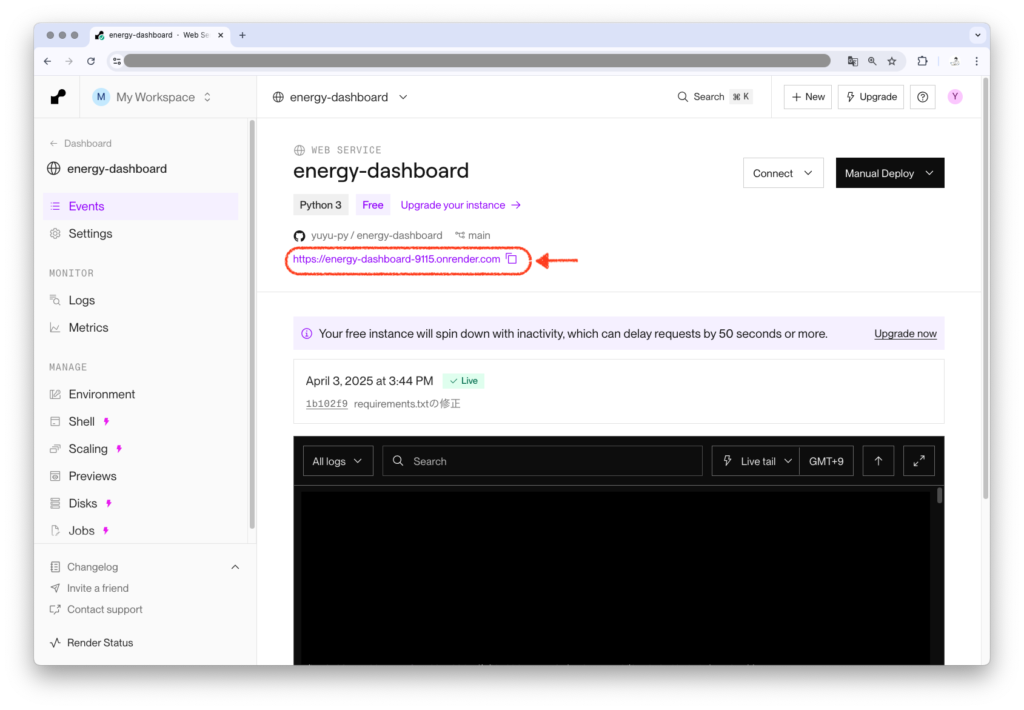Open browser zoom magnifier icon
Screen dimensions: 1024x710
click(x=872, y=61)
